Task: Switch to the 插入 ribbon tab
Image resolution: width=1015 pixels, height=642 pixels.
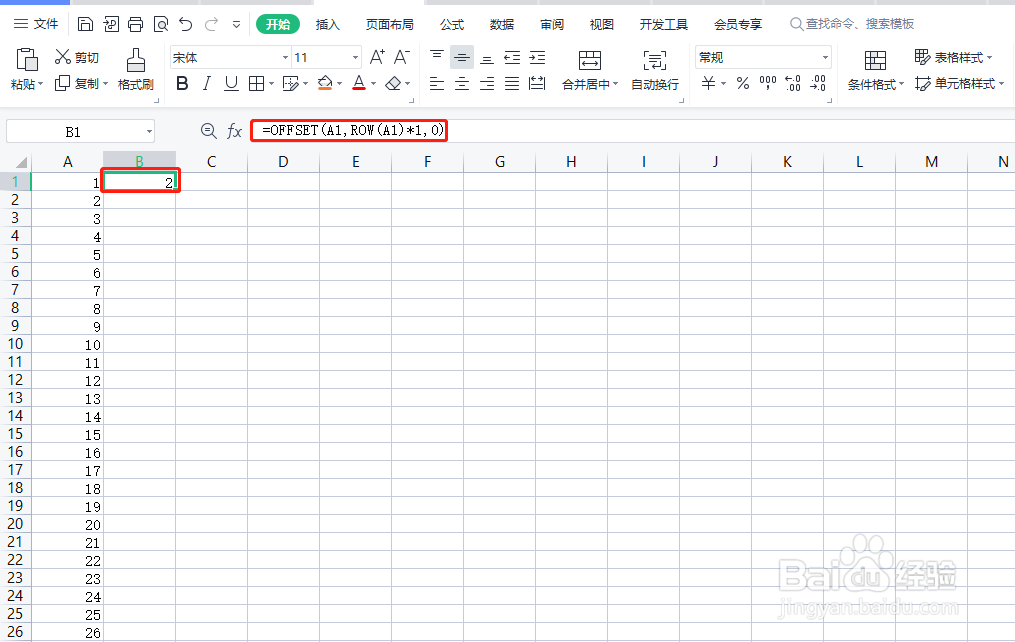Action: coord(330,24)
